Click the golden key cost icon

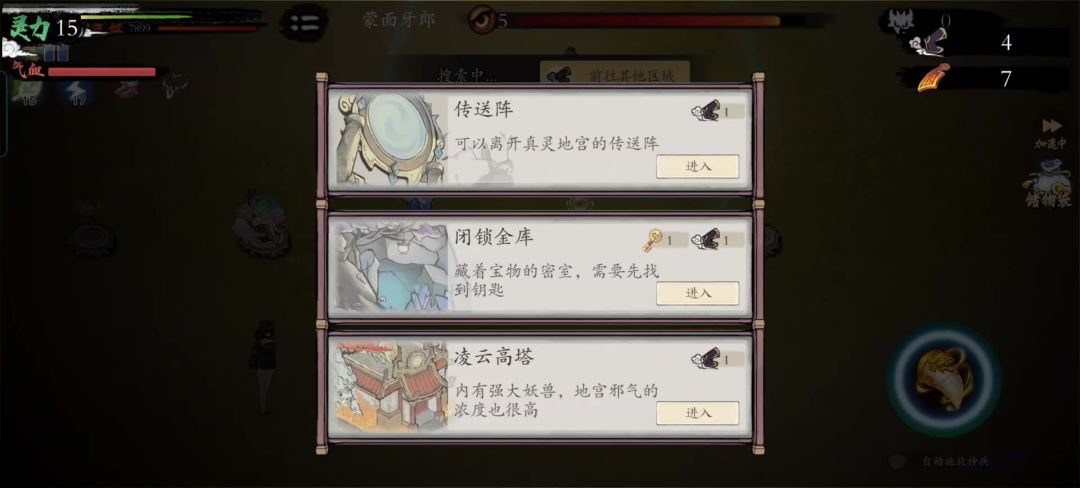point(652,240)
